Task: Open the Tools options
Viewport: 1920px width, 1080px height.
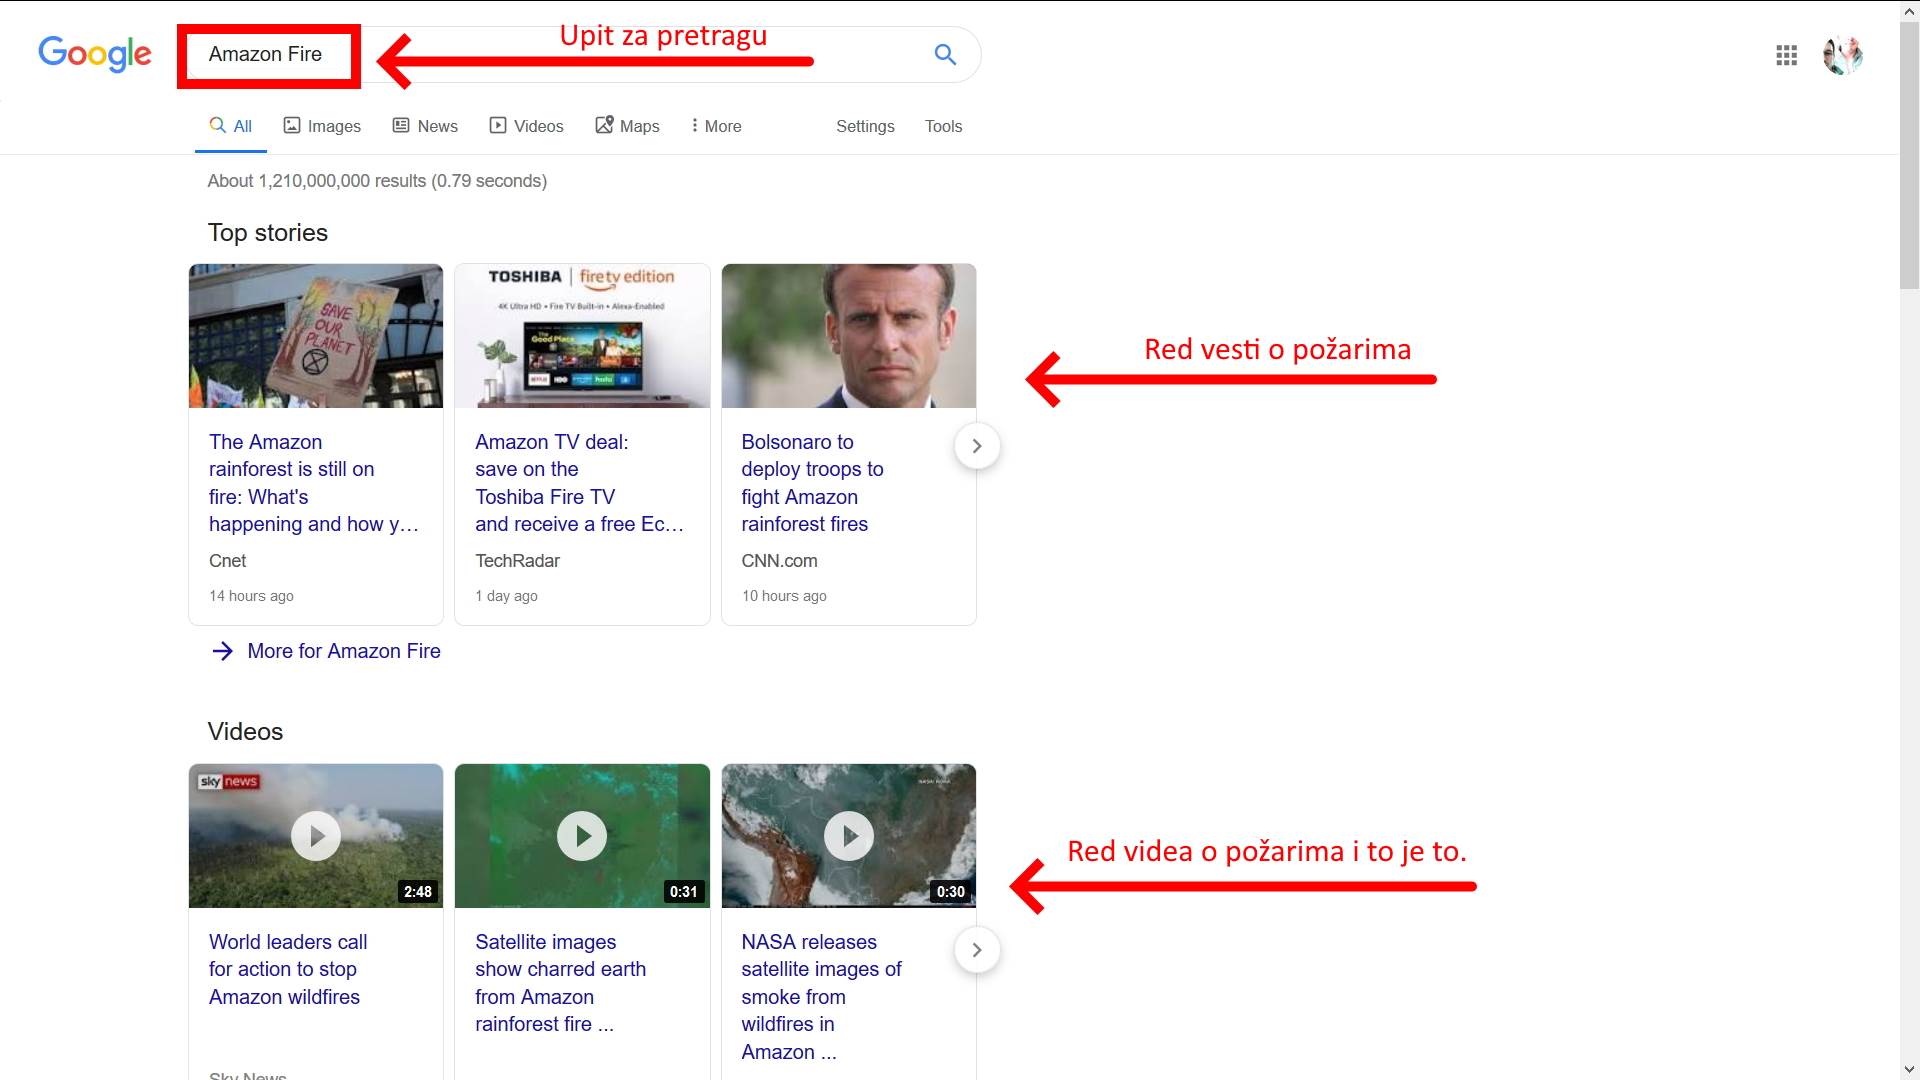Action: coord(943,126)
